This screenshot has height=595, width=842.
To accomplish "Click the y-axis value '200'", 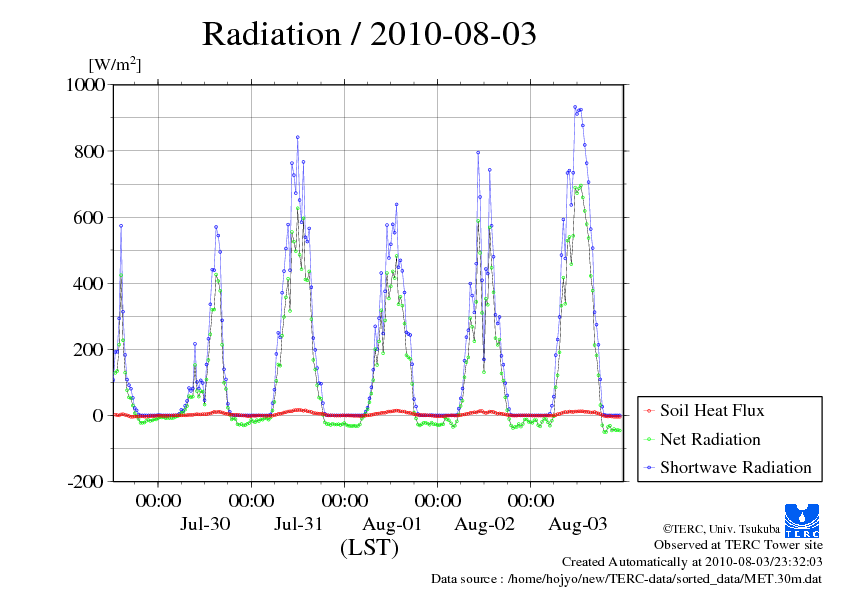I will (x=89, y=349).
